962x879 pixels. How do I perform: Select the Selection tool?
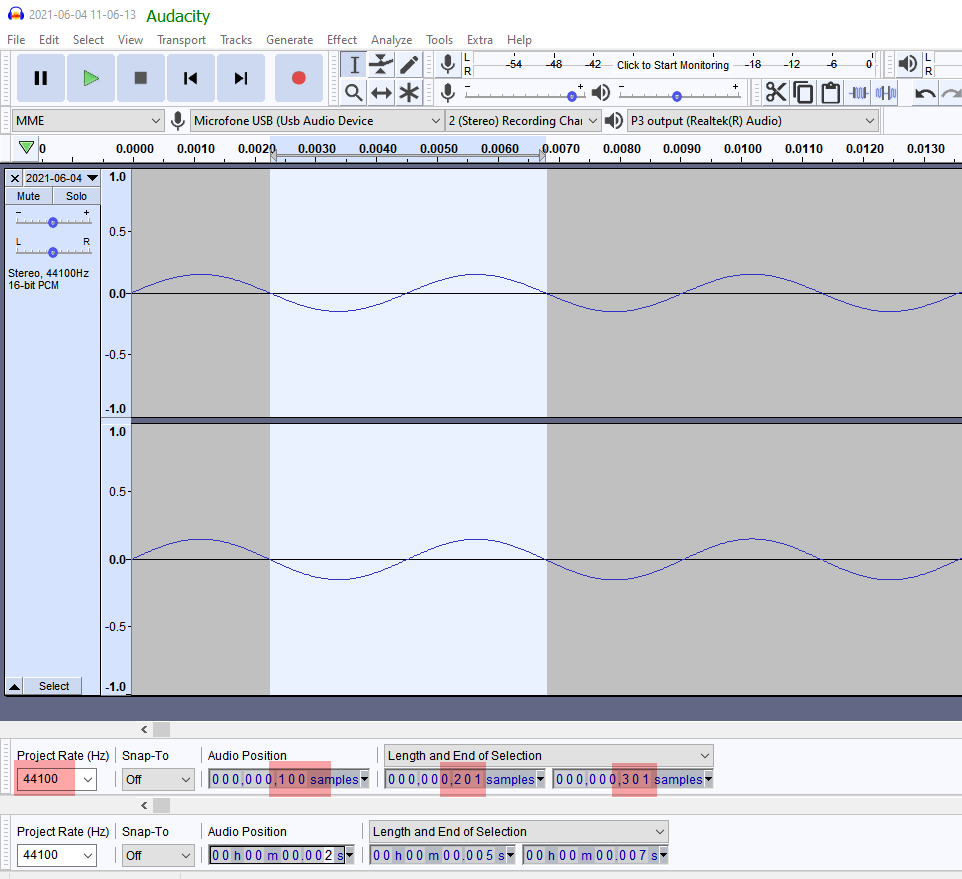tap(353, 64)
